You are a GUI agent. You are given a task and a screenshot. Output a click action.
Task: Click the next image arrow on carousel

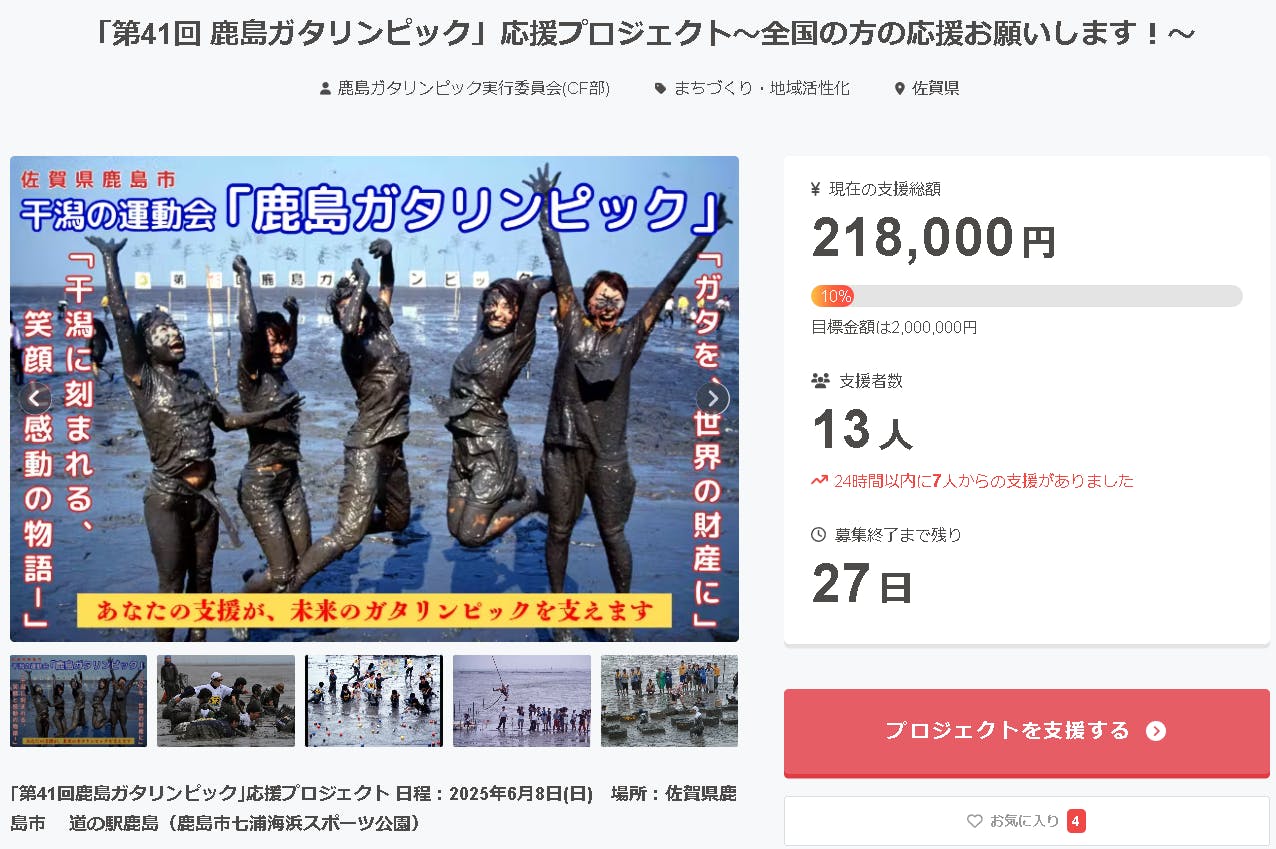pyautogui.click(x=713, y=398)
